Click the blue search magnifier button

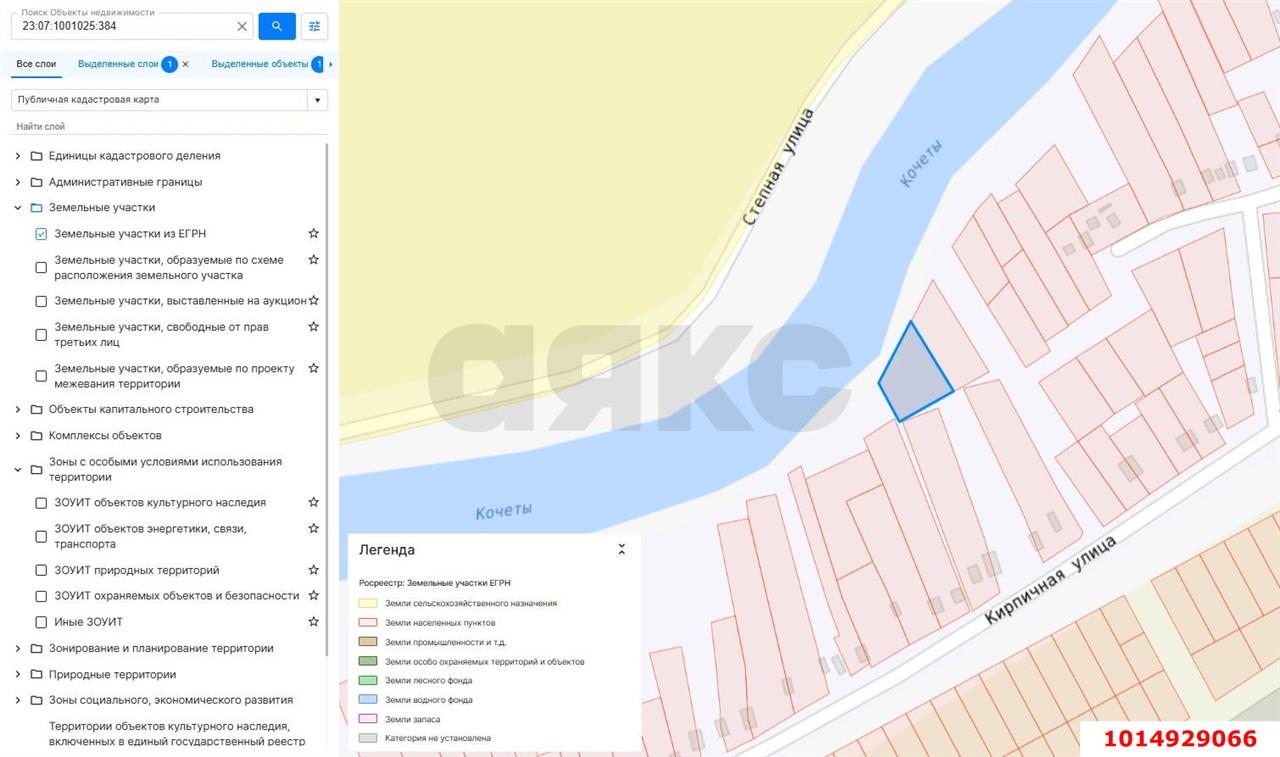(277, 26)
